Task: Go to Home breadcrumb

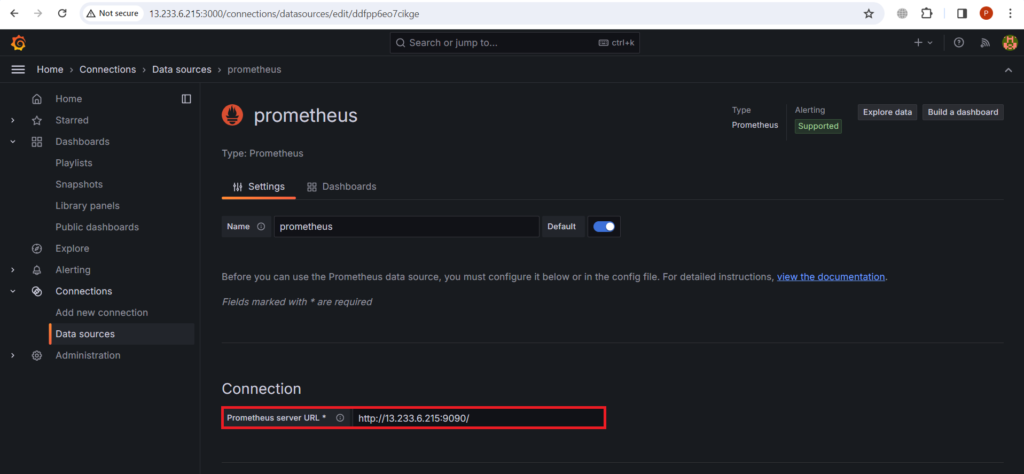Action: point(50,69)
